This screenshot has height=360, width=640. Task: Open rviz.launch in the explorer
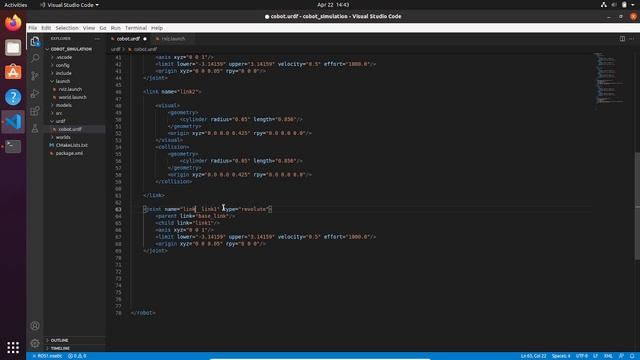click(x=70, y=89)
